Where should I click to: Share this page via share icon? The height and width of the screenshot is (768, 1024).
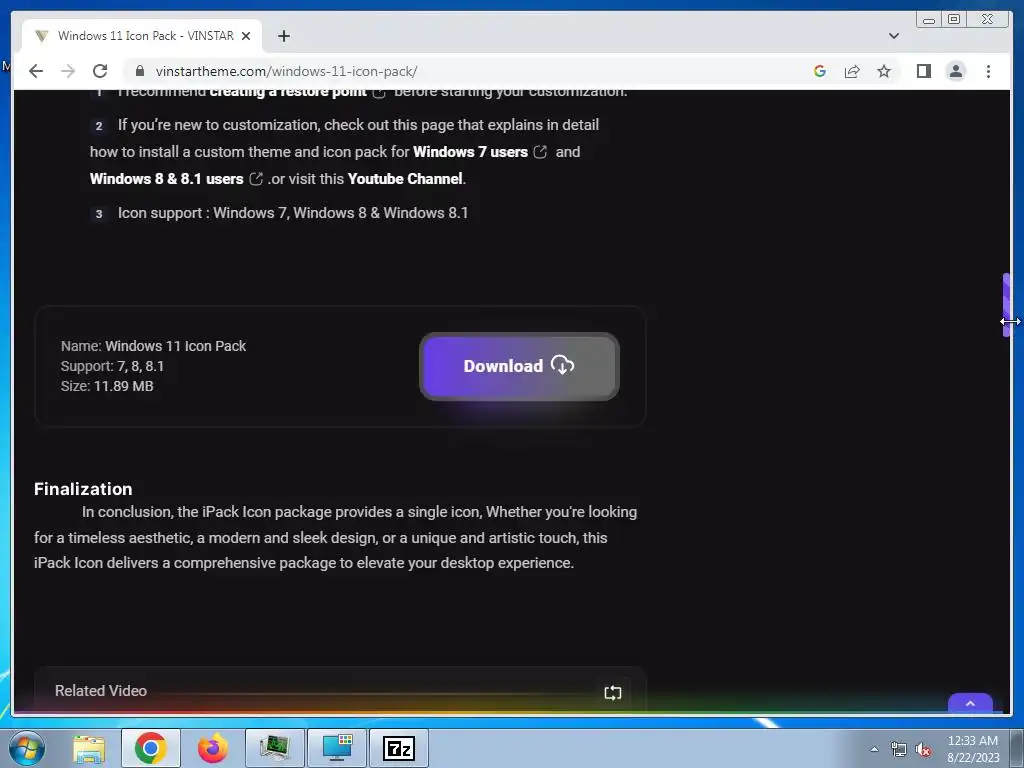[x=852, y=71]
